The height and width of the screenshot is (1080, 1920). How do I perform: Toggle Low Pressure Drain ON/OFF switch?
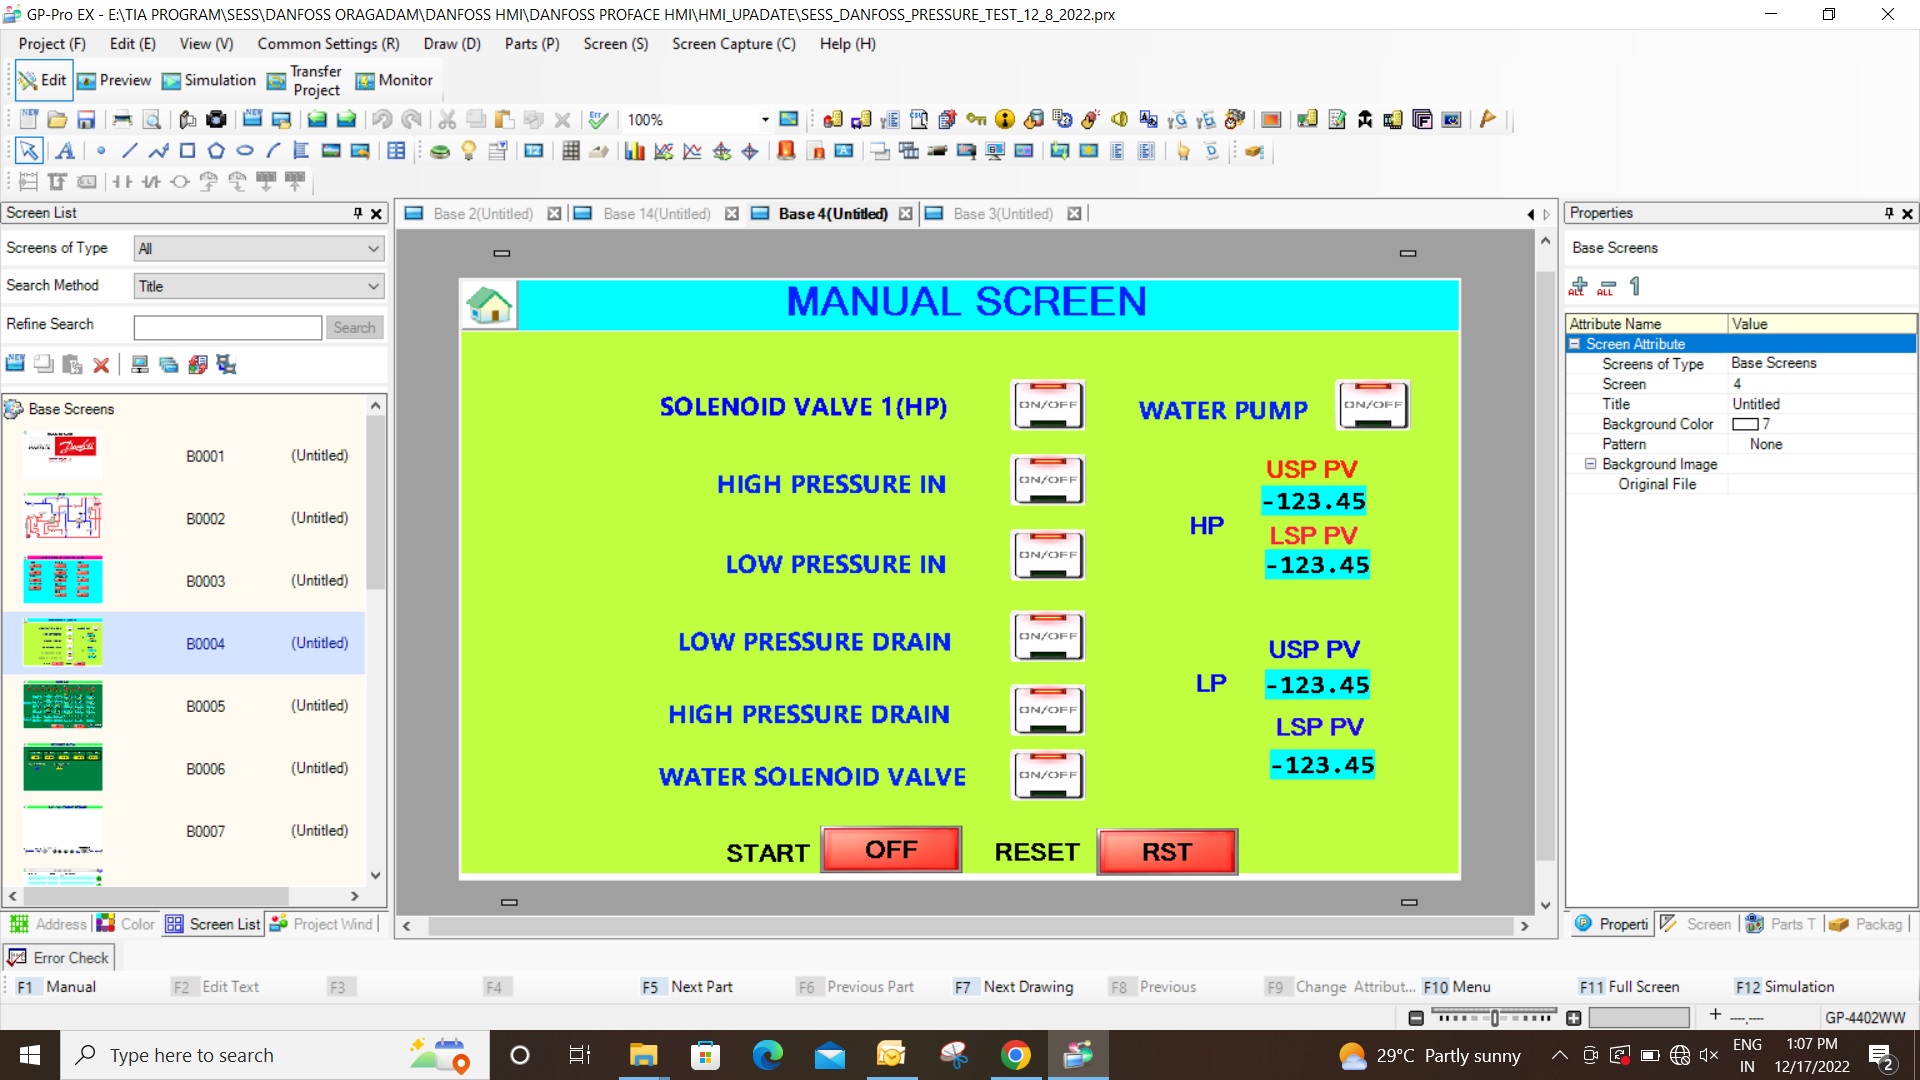tap(1047, 636)
